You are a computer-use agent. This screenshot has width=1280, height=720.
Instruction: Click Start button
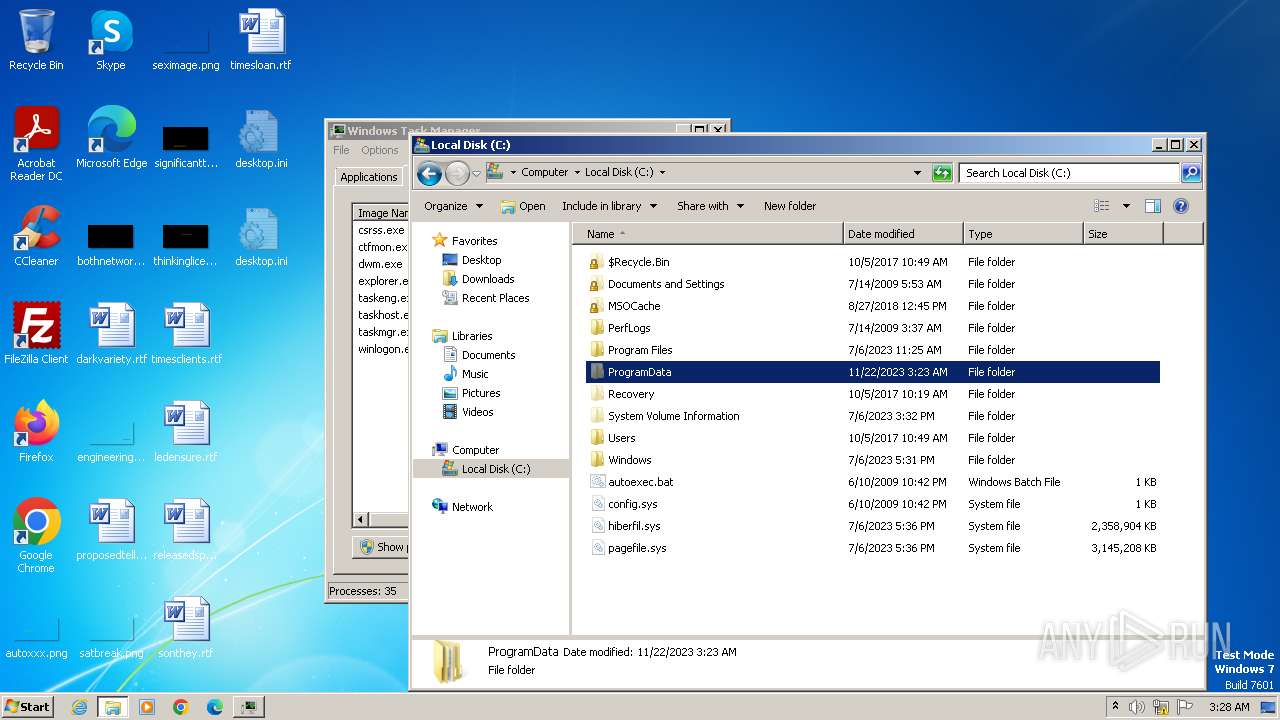(28, 707)
